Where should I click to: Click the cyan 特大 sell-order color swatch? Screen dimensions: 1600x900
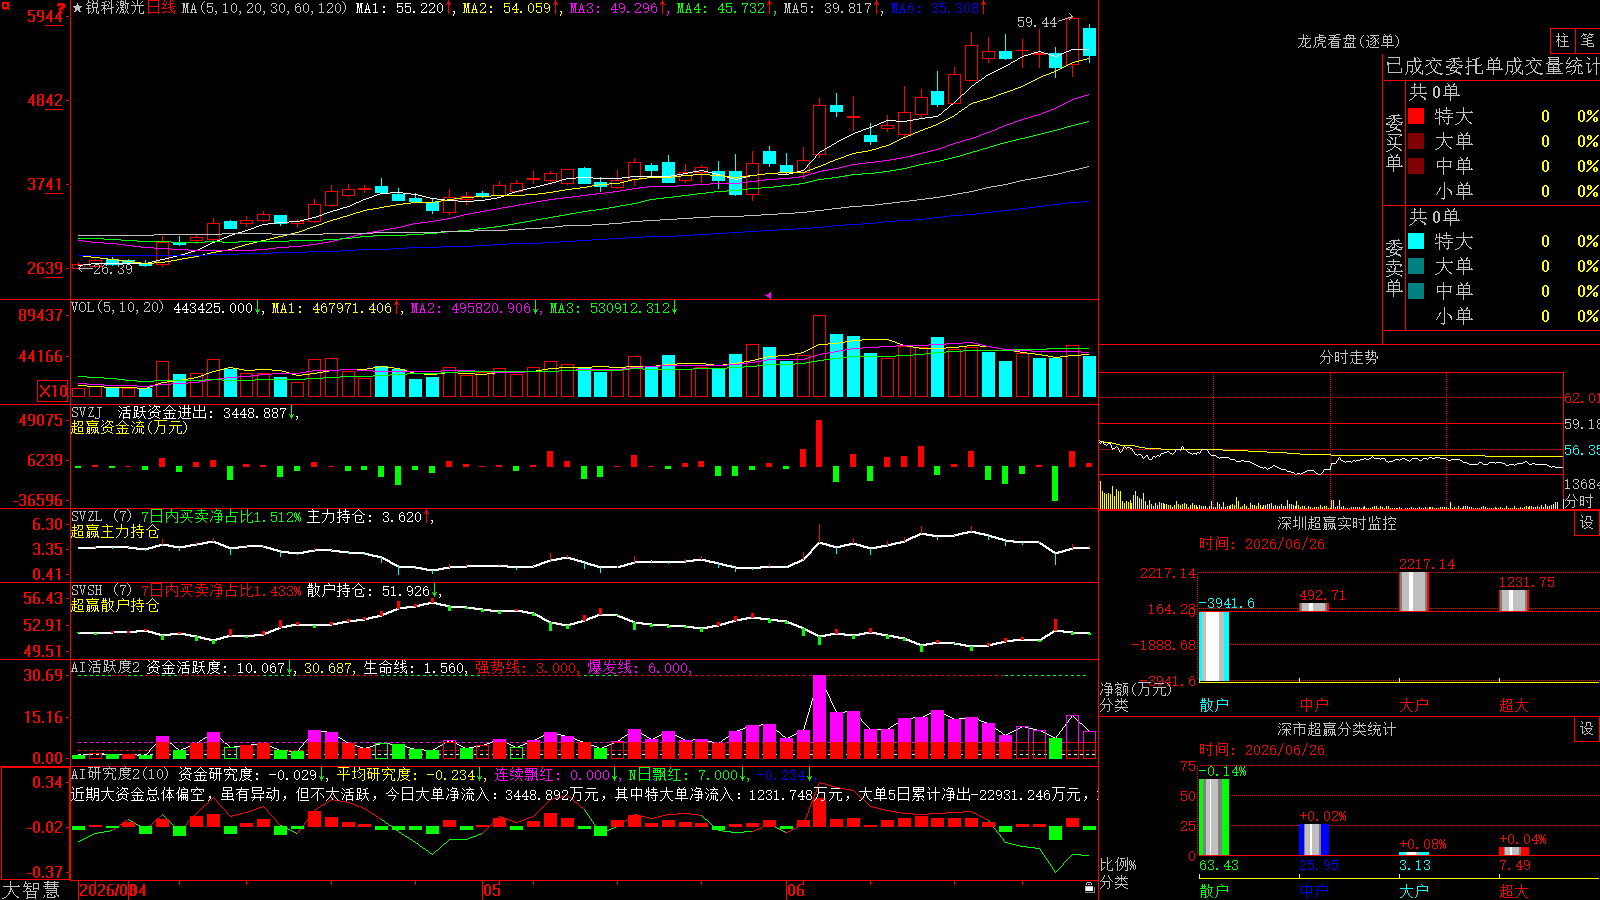pos(1416,241)
